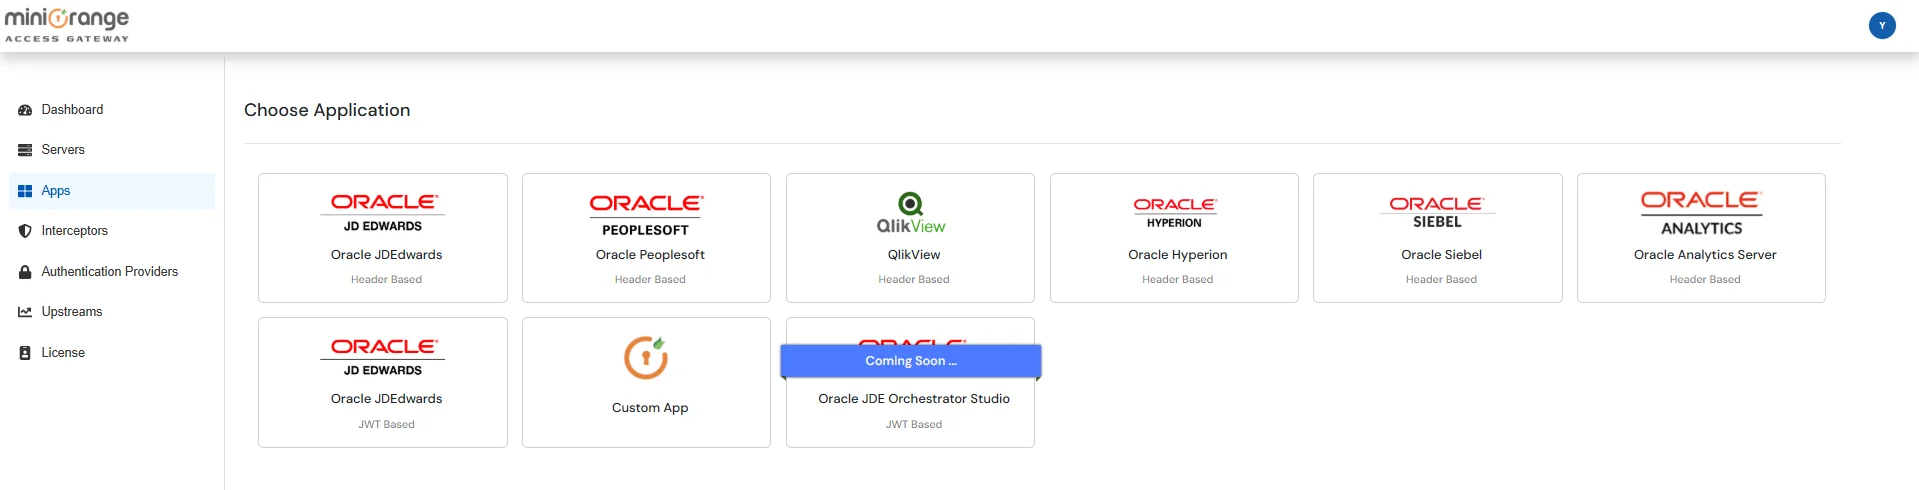The image size is (1919, 490).
Task: Click Header Based under Oracle Siebel
Action: [1441, 280]
